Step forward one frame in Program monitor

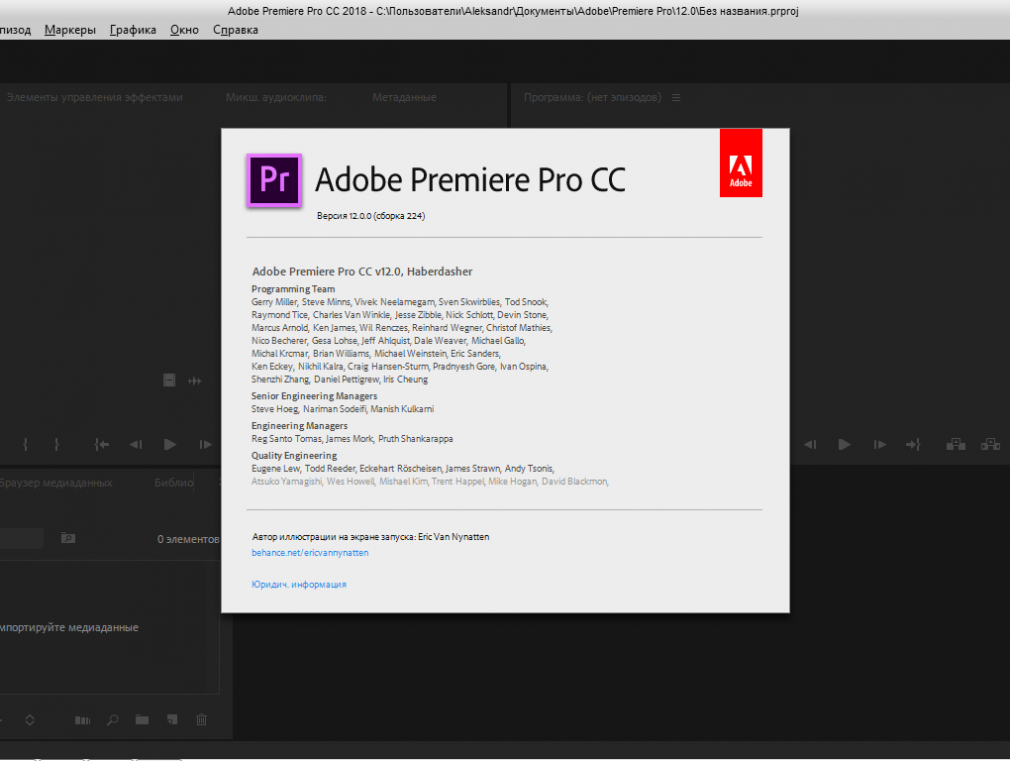click(x=880, y=445)
